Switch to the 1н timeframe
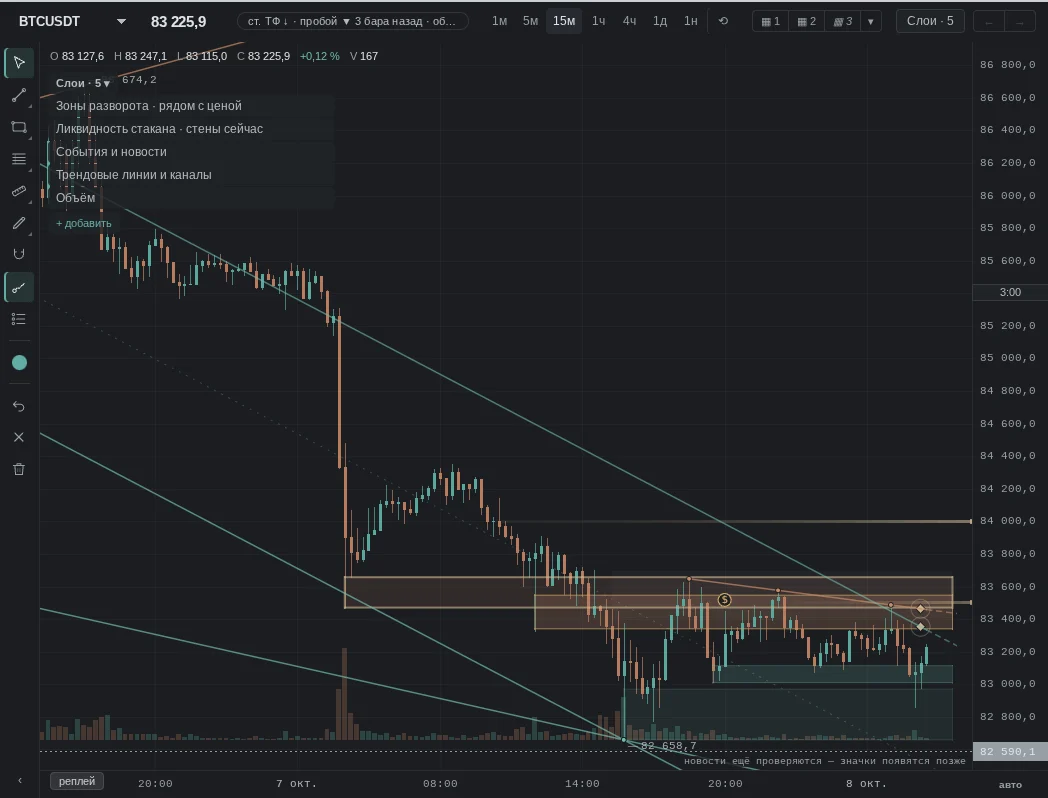Viewport: 1048px width, 798px height. 691,21
